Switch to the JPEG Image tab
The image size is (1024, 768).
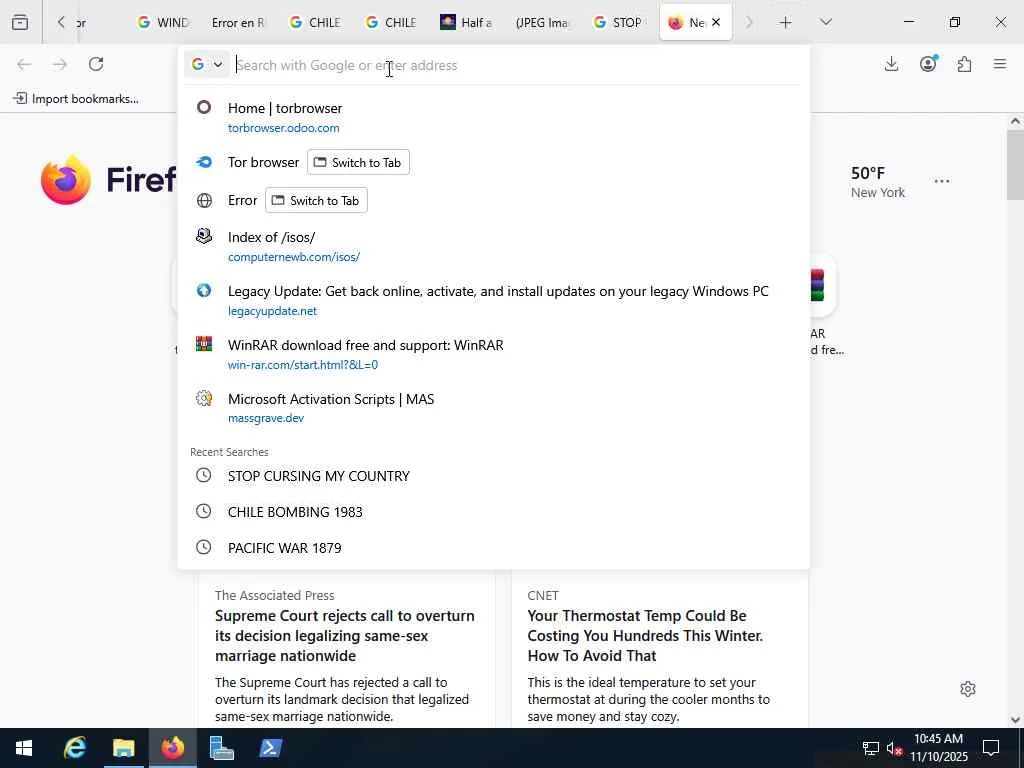(542, 22)
